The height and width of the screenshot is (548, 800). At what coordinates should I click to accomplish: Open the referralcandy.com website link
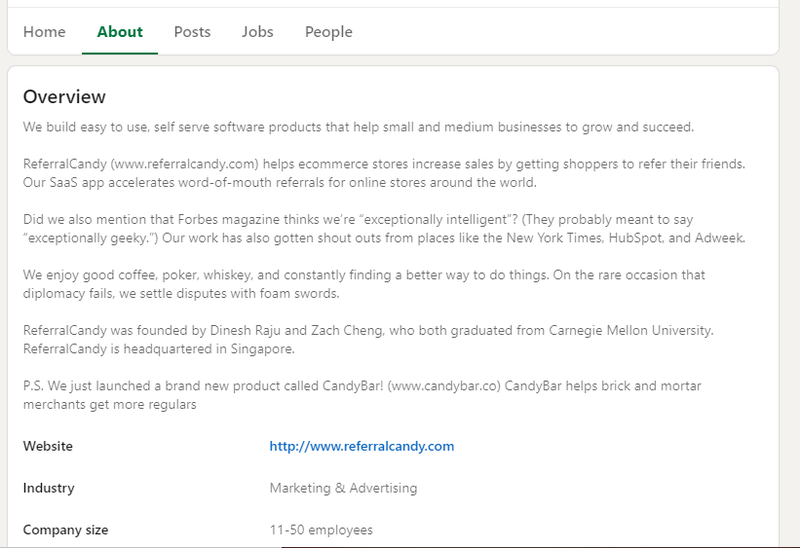[362, 446]
